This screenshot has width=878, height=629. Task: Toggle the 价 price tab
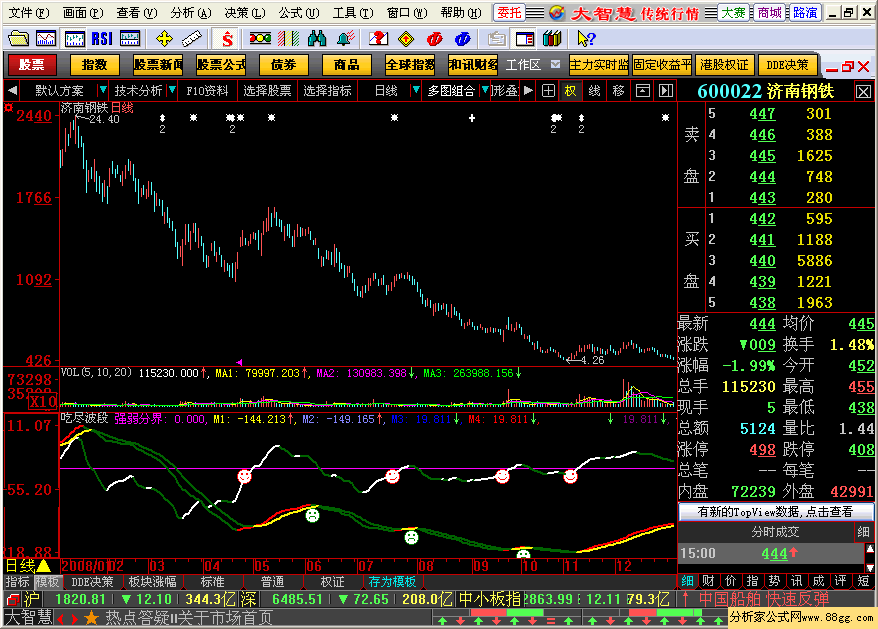[730, 581]
